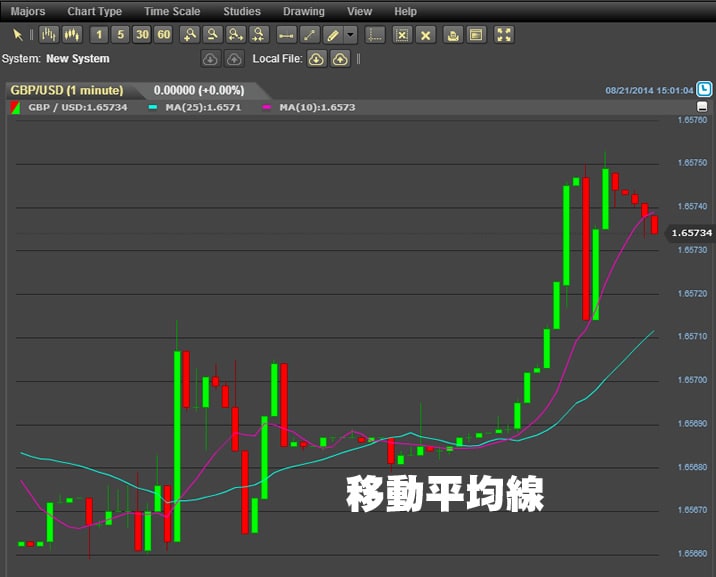Screen dimensions: 716x577
Task: Click the 0.00000 (+0.00%) change value
Action: [x=199, y=90]
